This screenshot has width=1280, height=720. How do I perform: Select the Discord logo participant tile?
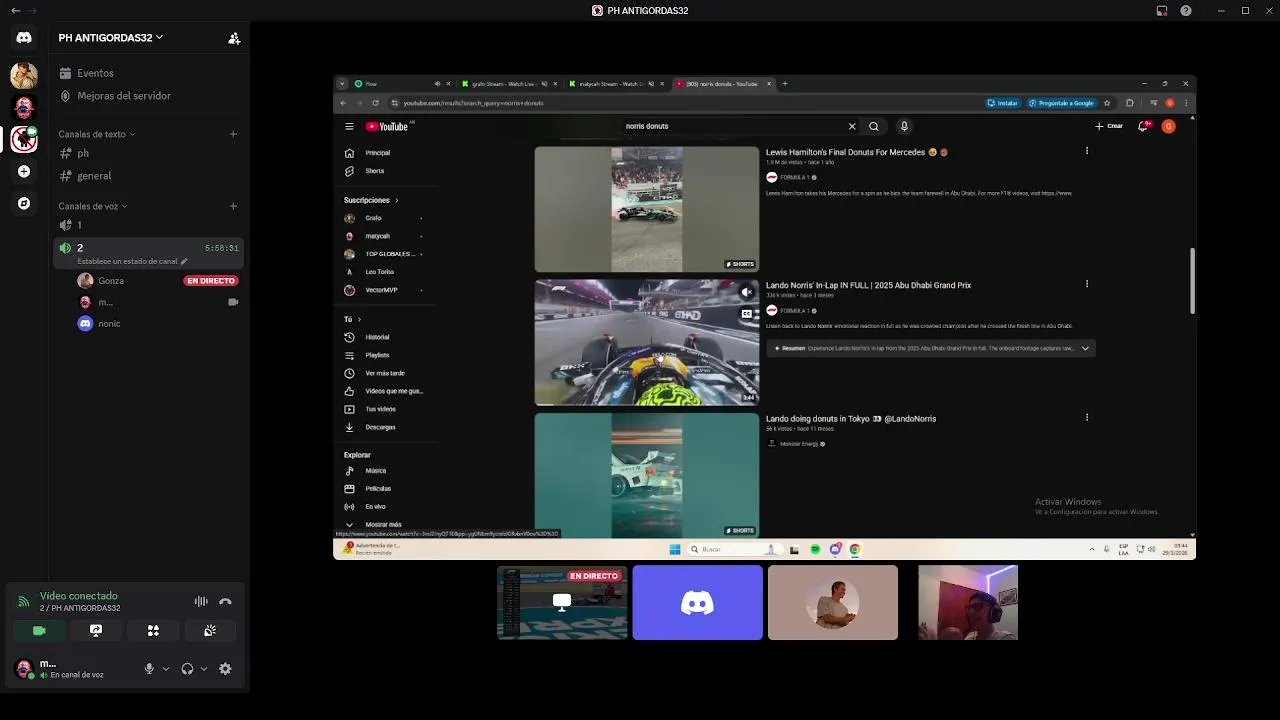(697, 602)
